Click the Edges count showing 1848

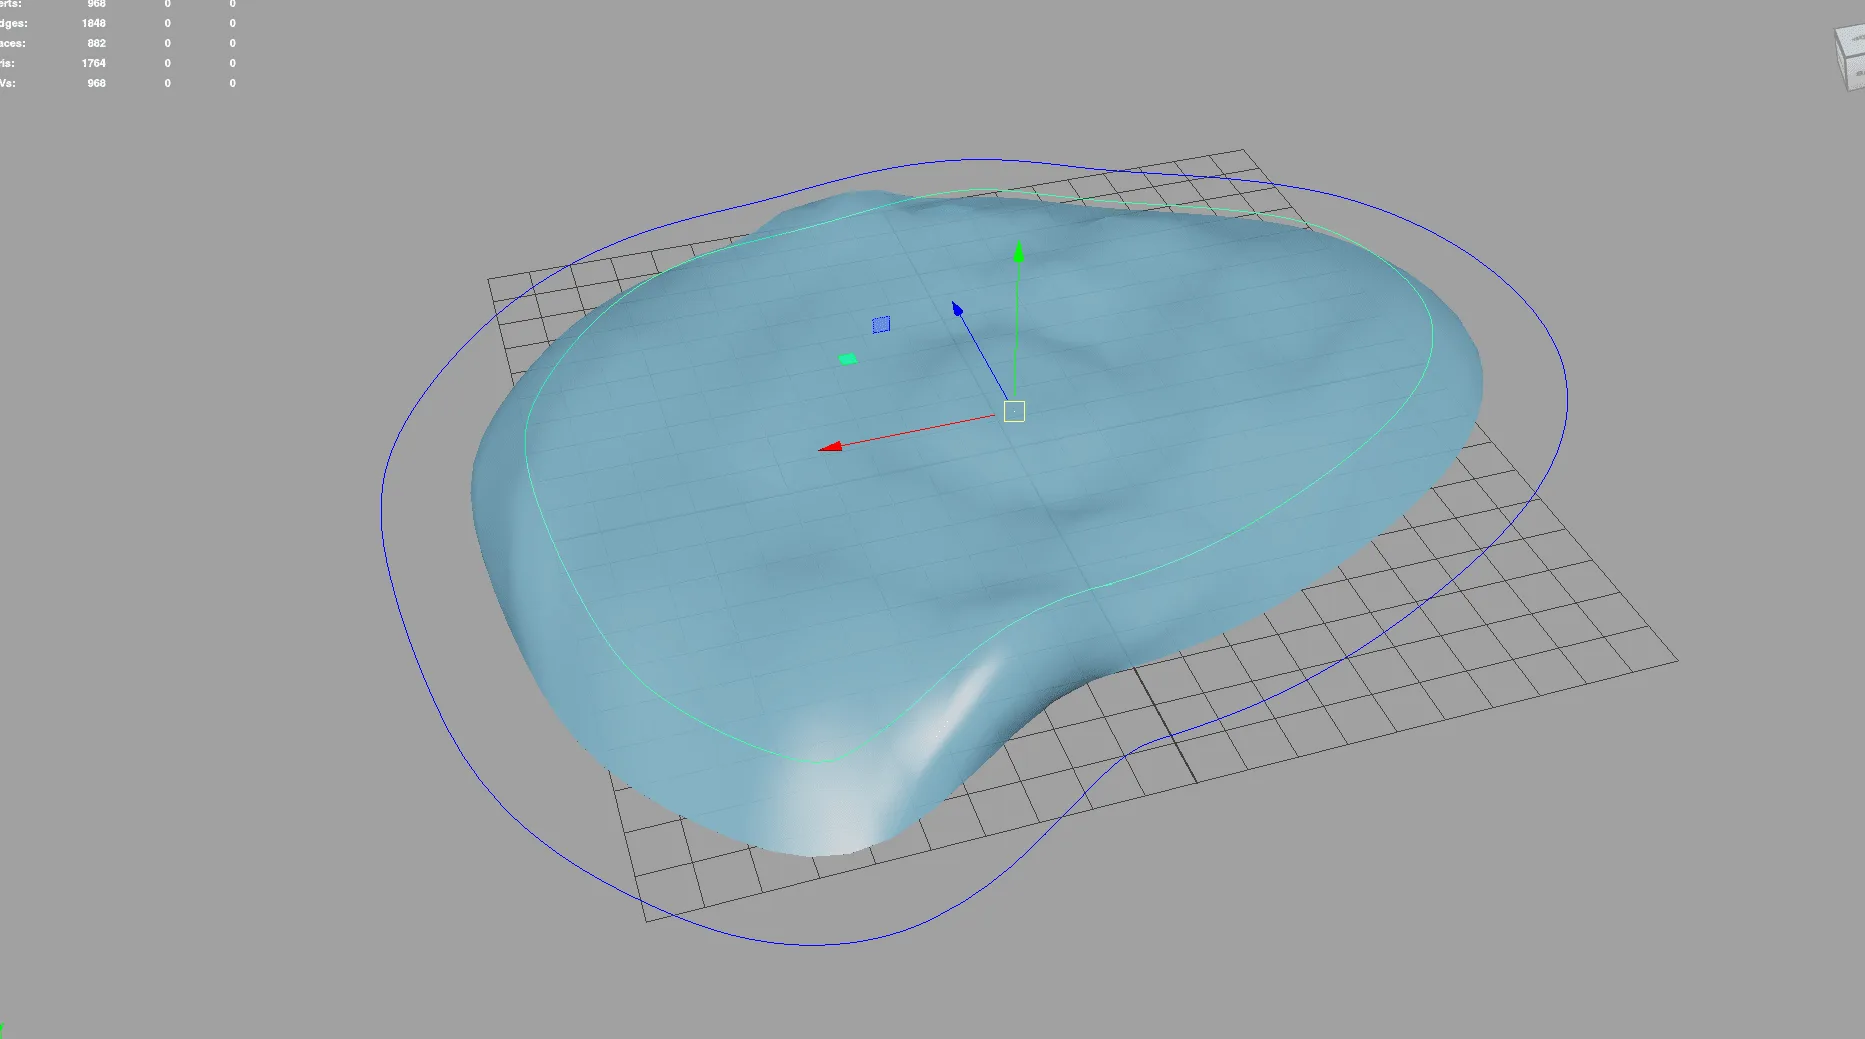tap(93, 23)
